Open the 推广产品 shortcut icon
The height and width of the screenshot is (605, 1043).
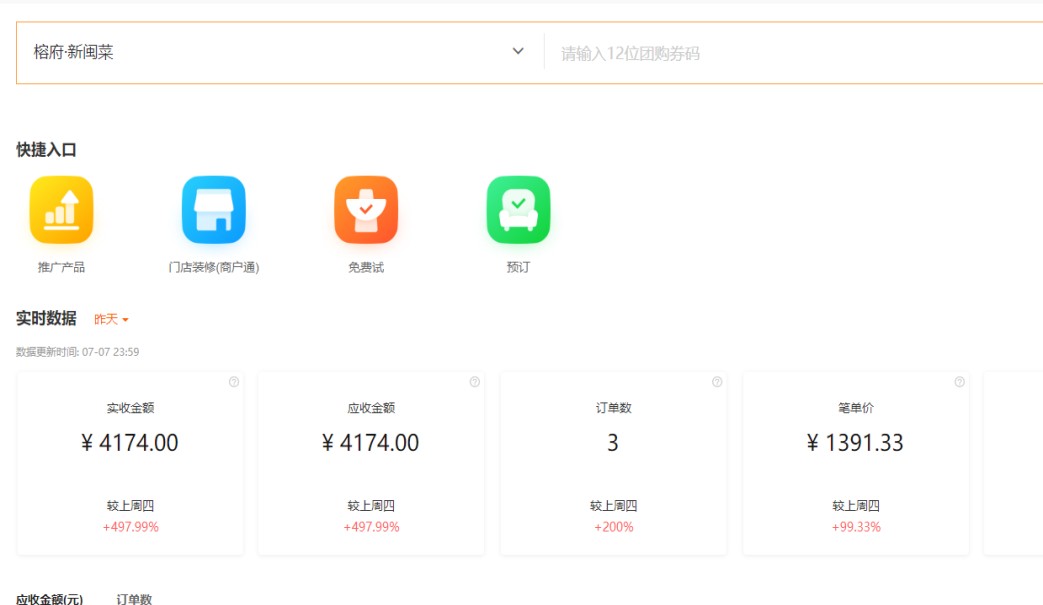click(61, 210)
